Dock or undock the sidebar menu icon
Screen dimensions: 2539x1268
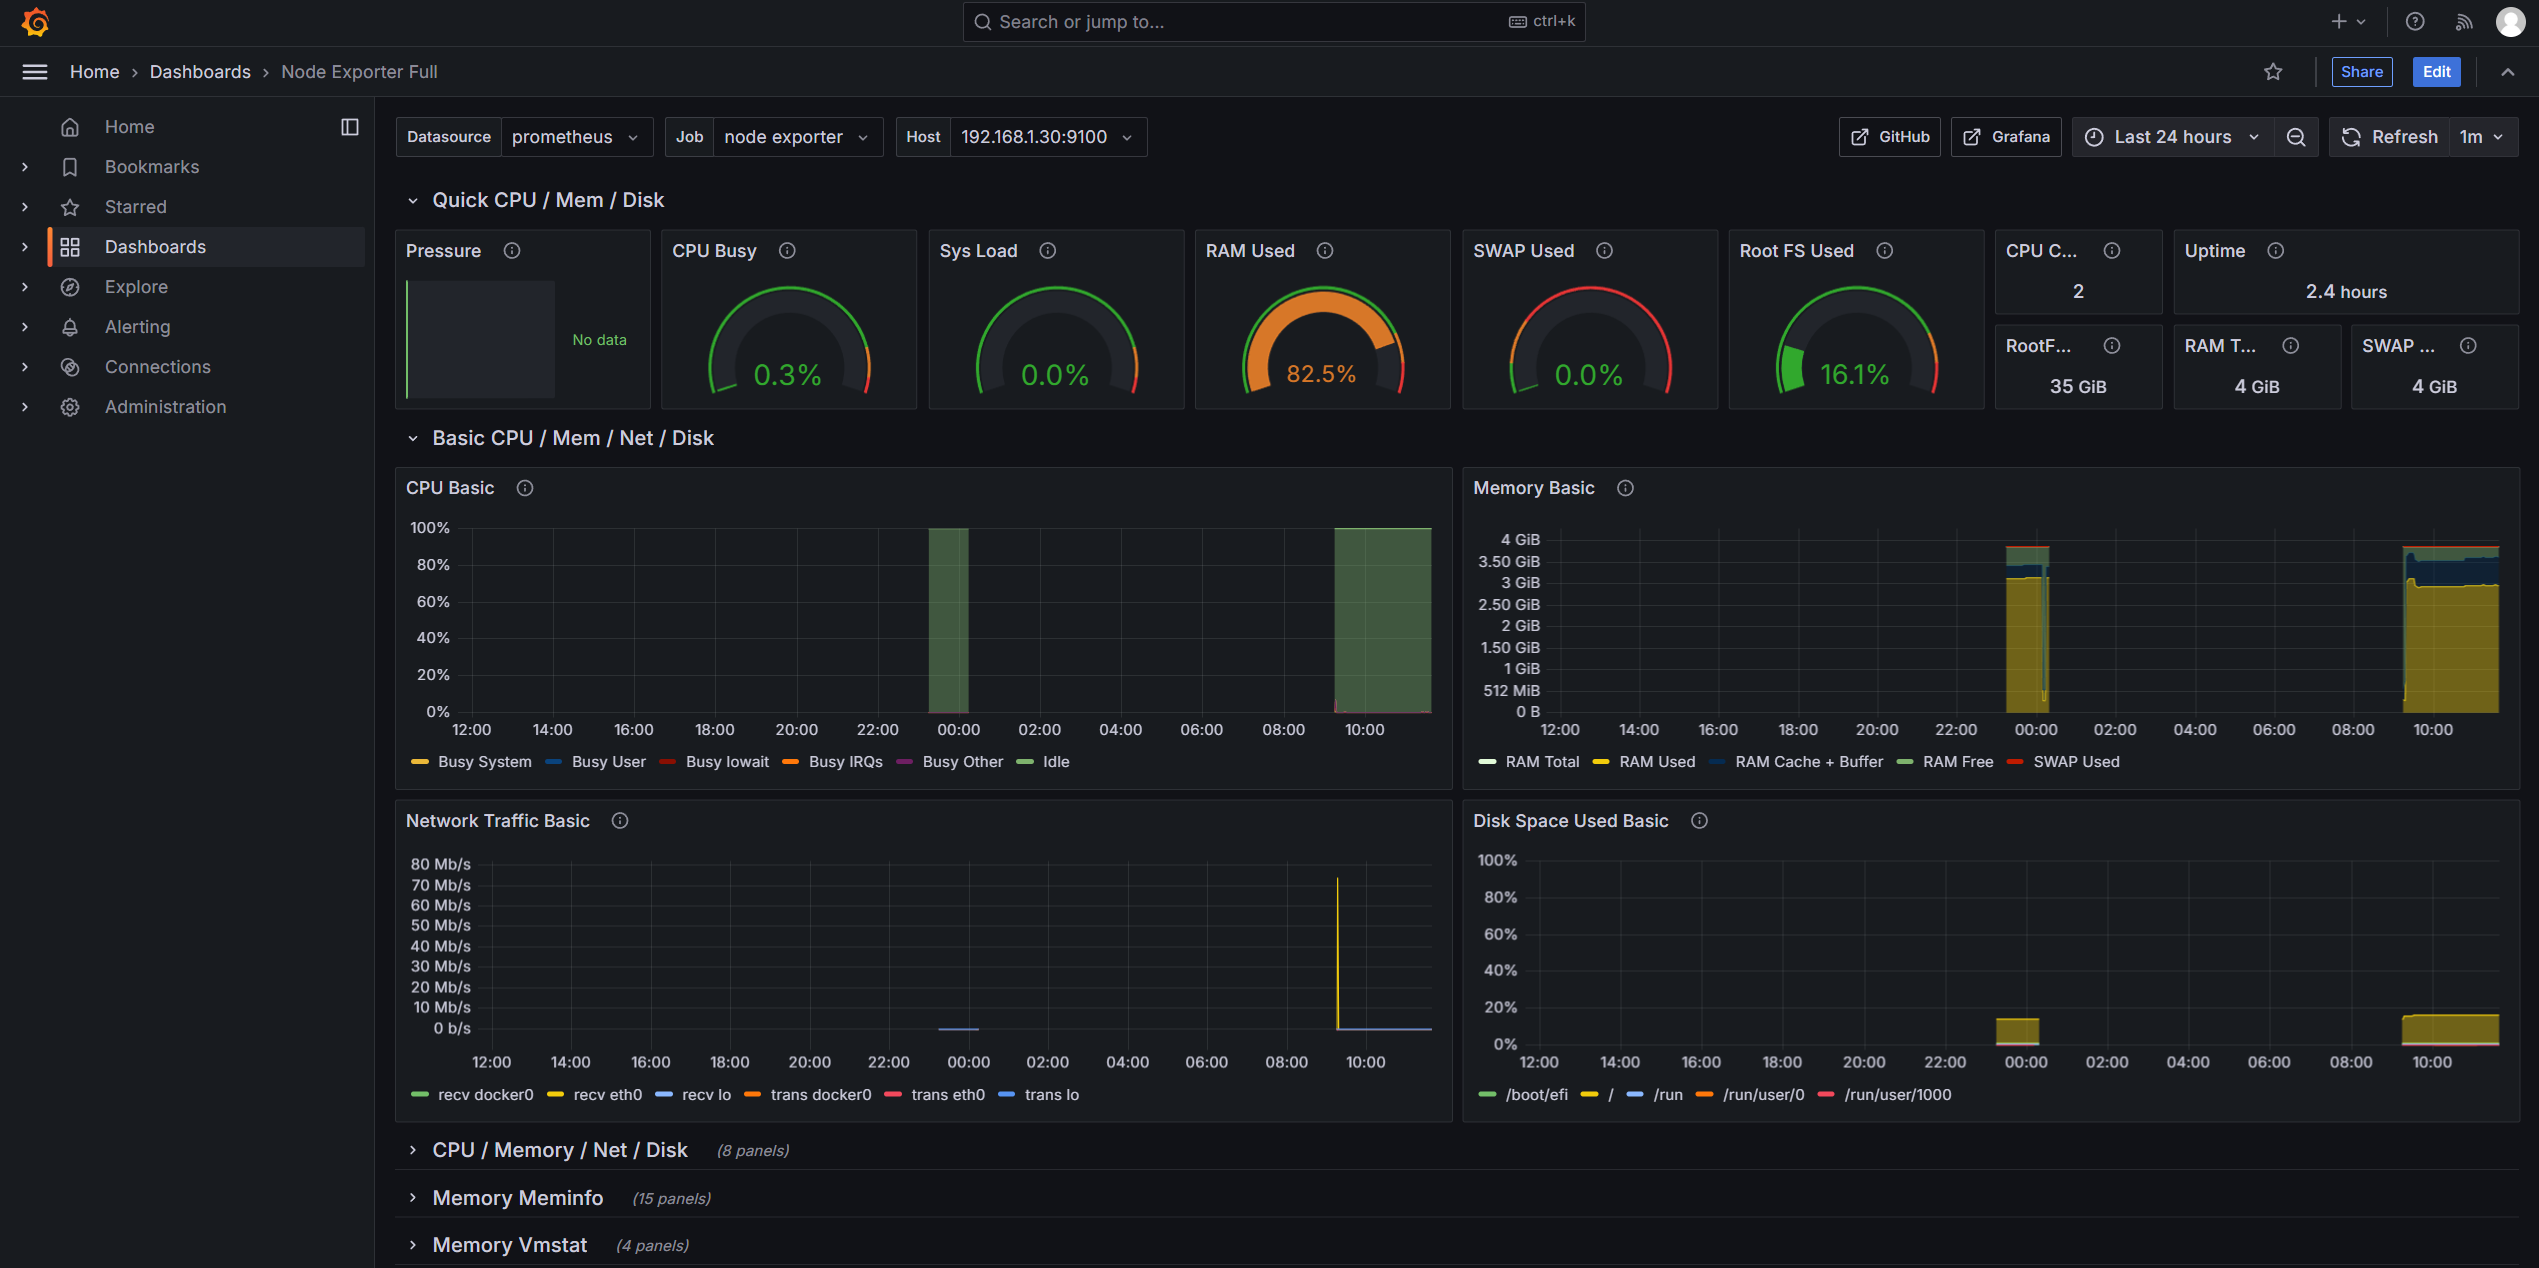pyautogui.click(x=350, y=127)
